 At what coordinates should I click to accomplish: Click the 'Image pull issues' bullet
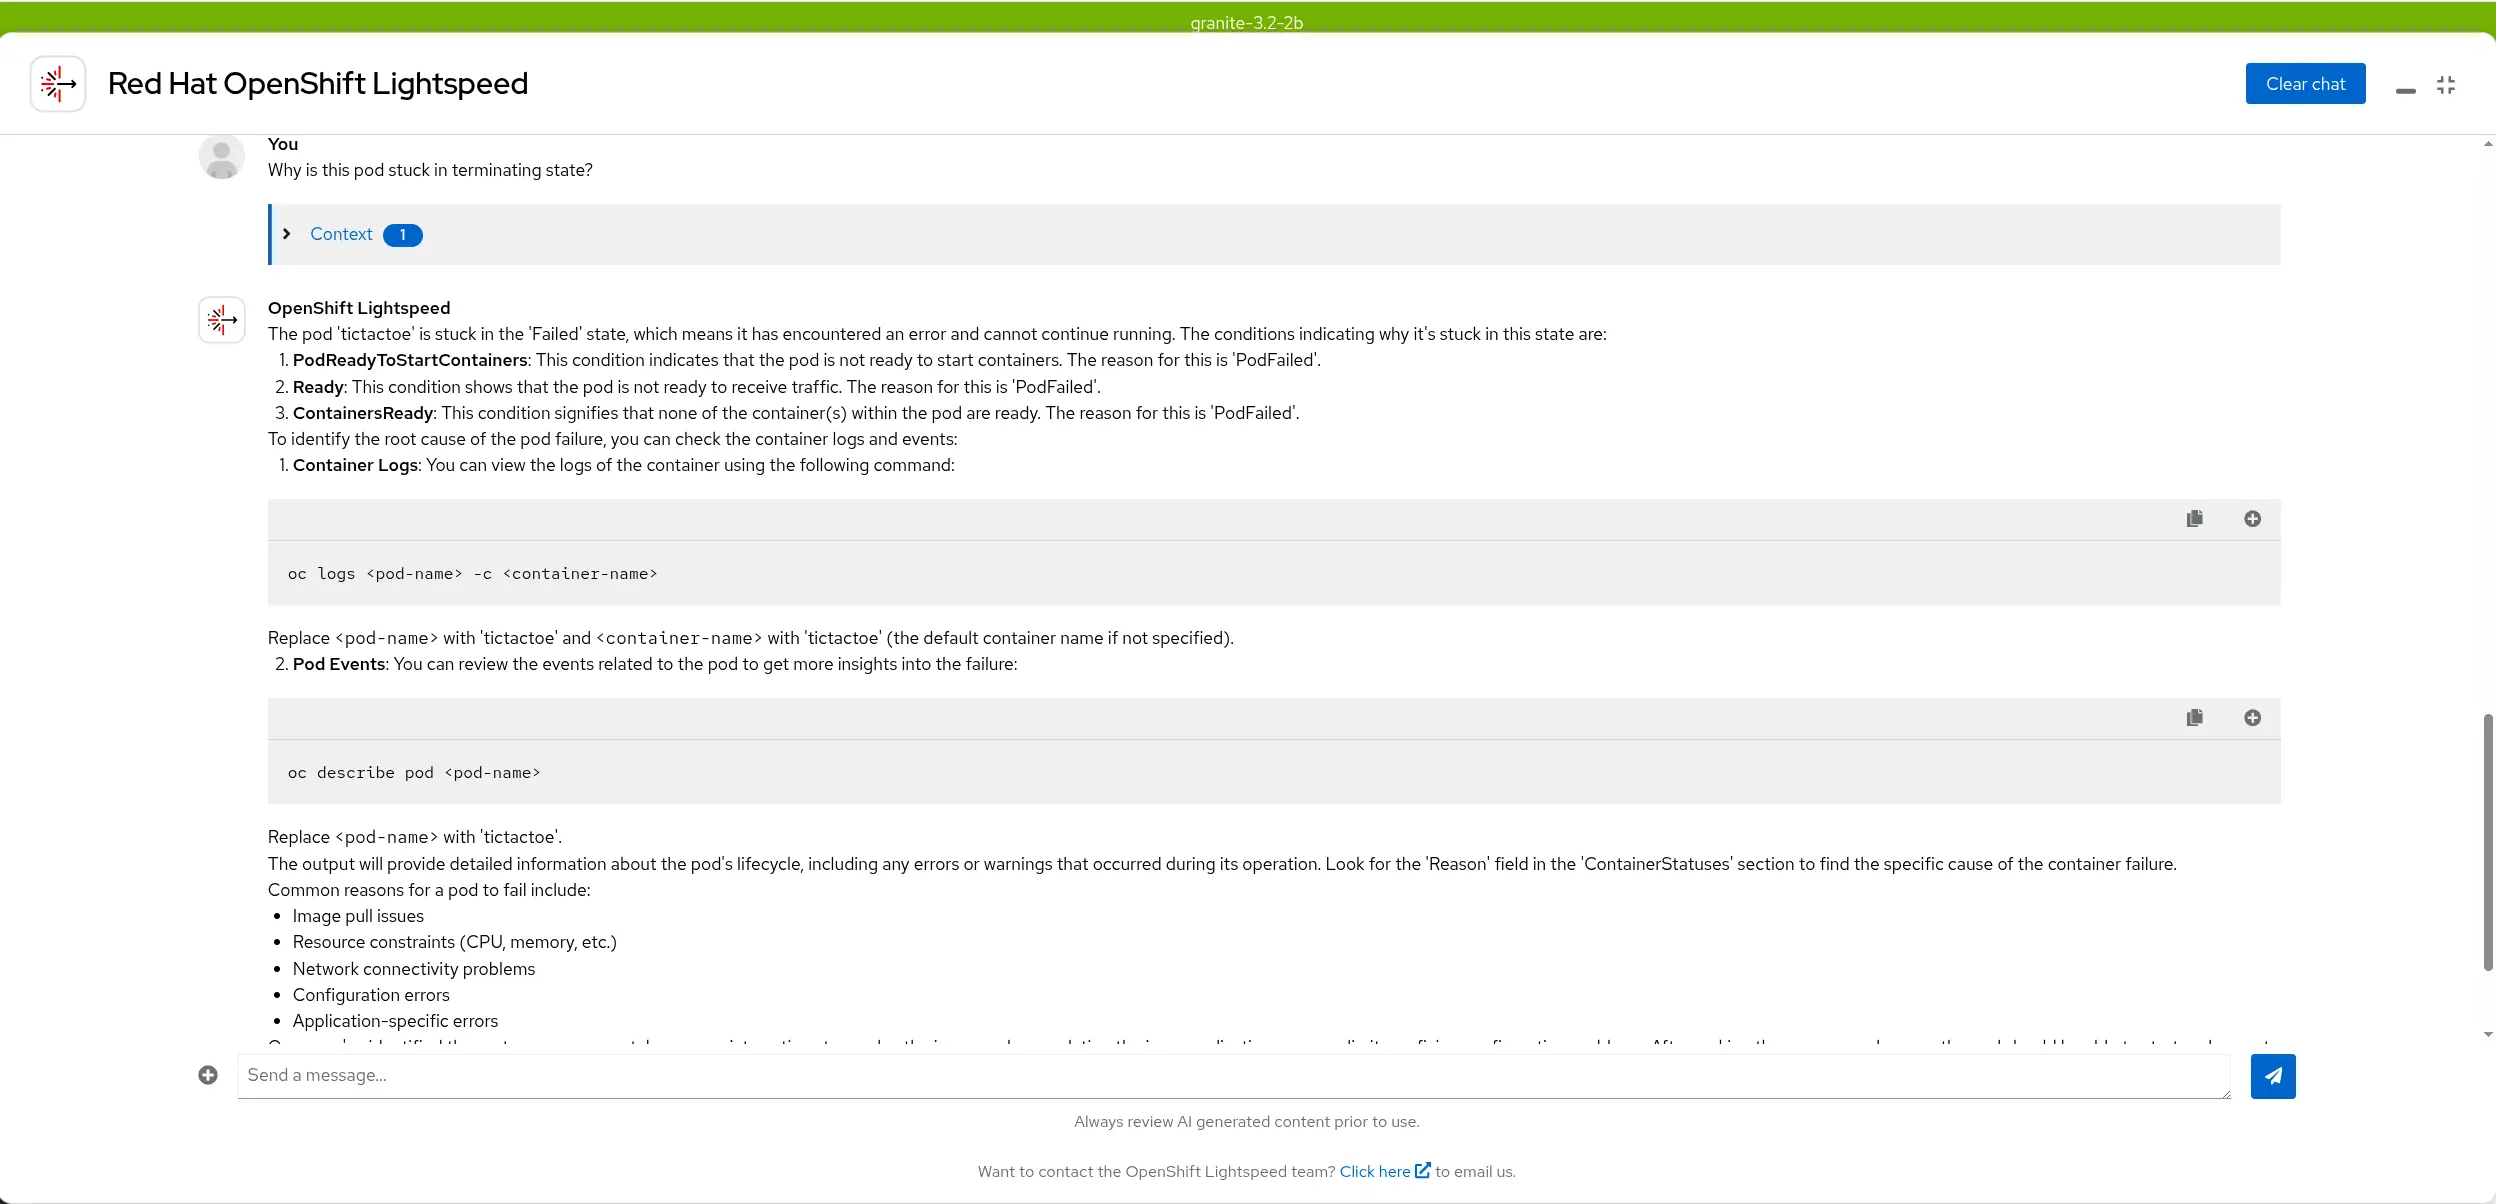pyautogui.click(x=358, y=916)
